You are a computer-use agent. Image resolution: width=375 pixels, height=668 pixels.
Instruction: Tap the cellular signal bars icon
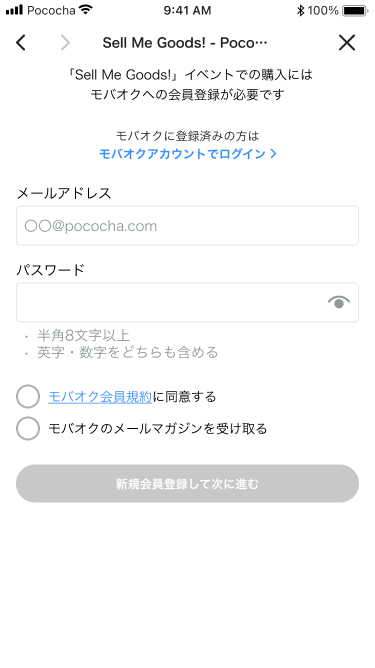click(x=14, y=10)
